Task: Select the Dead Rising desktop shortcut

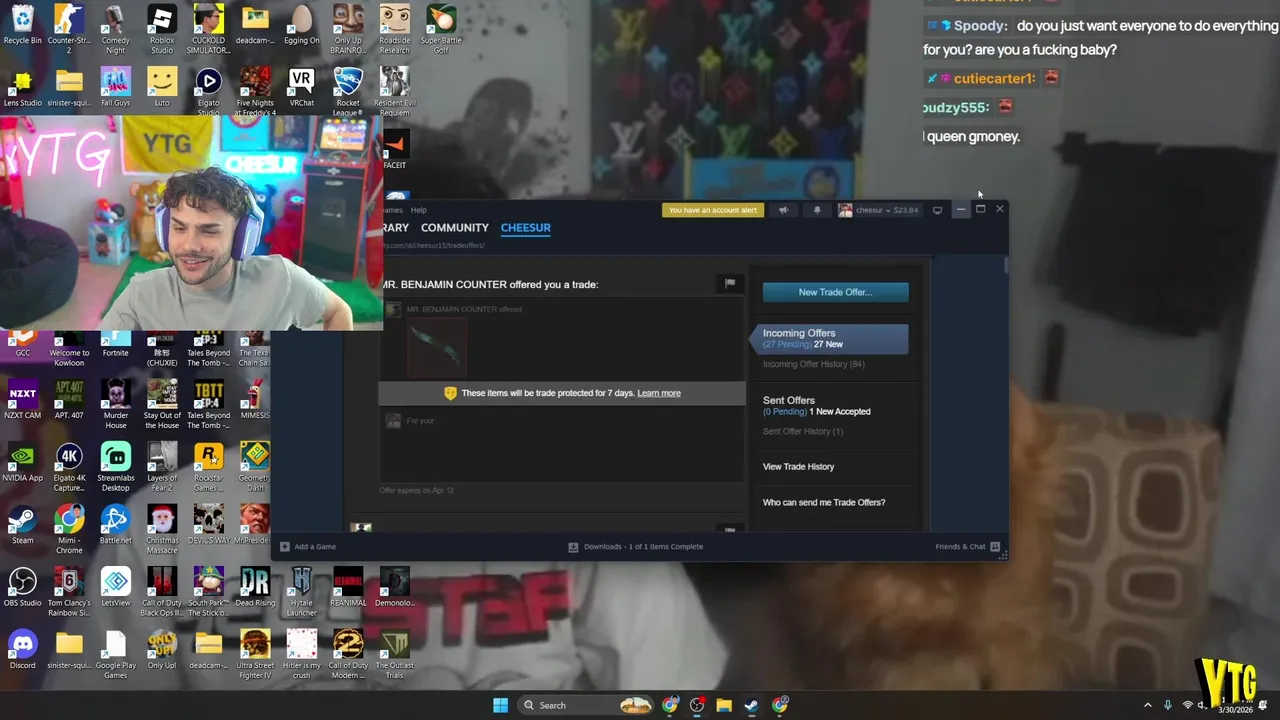Action: 255,588
